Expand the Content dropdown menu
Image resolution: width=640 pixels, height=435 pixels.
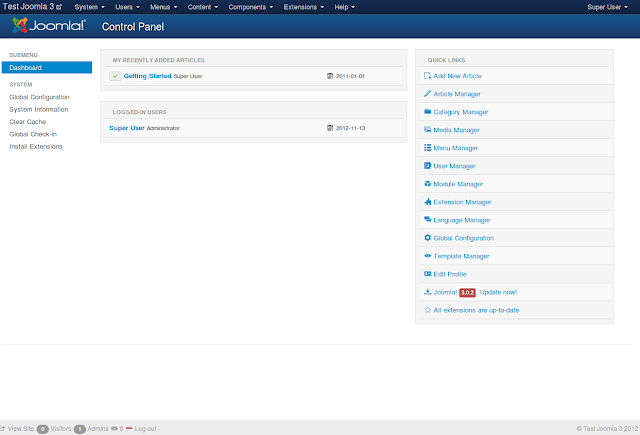[x=203, y=7]
